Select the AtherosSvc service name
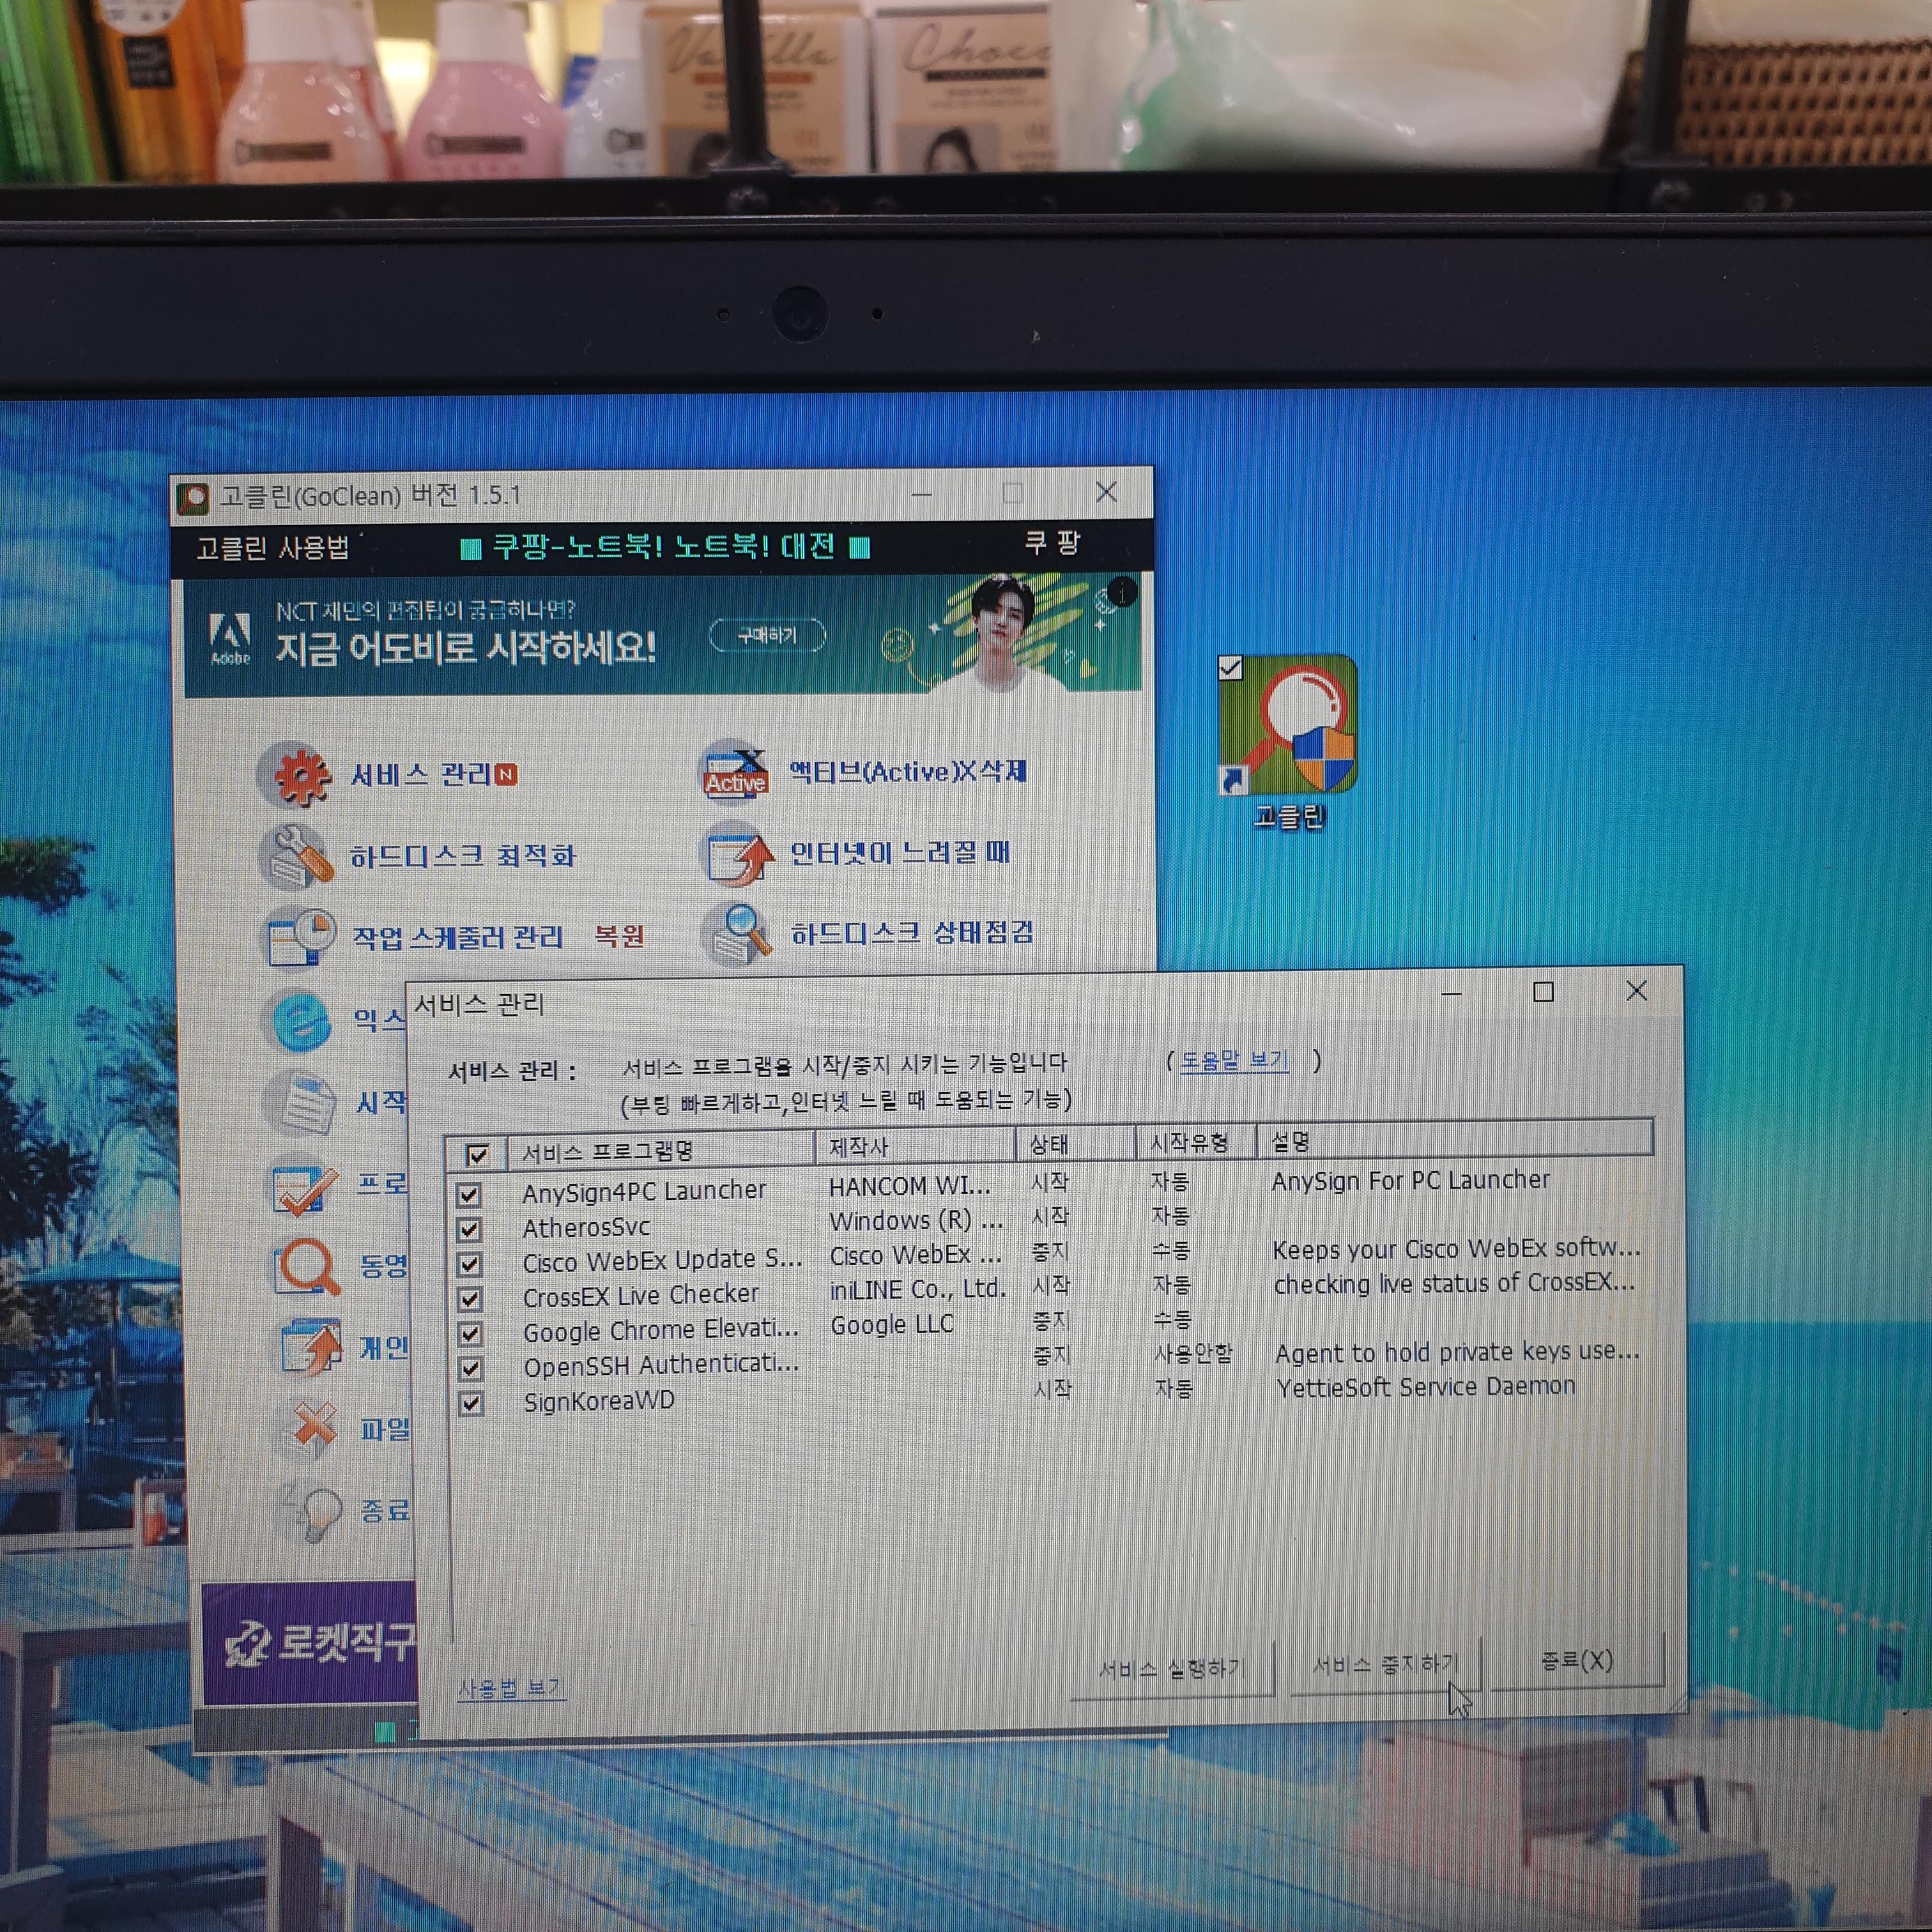 point(586,1227)
